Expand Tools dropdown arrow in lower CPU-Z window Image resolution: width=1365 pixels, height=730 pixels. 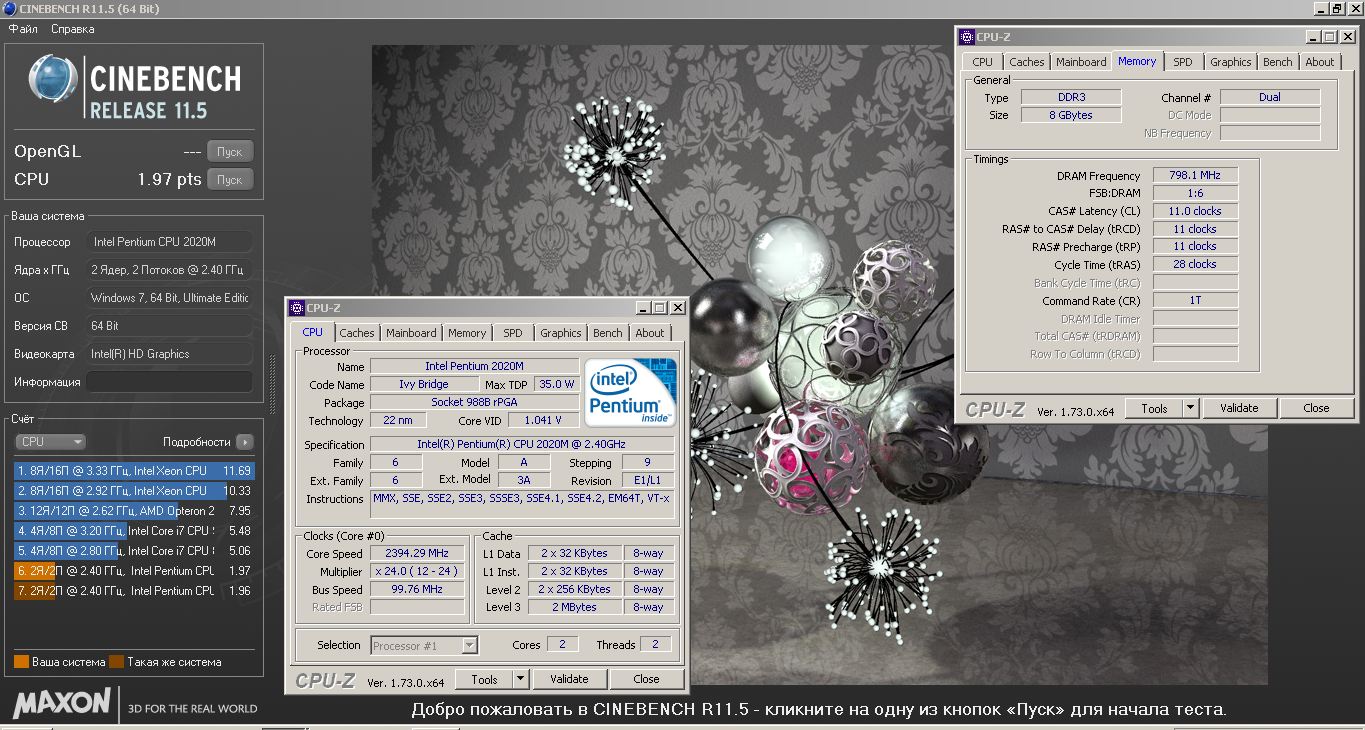520,679
